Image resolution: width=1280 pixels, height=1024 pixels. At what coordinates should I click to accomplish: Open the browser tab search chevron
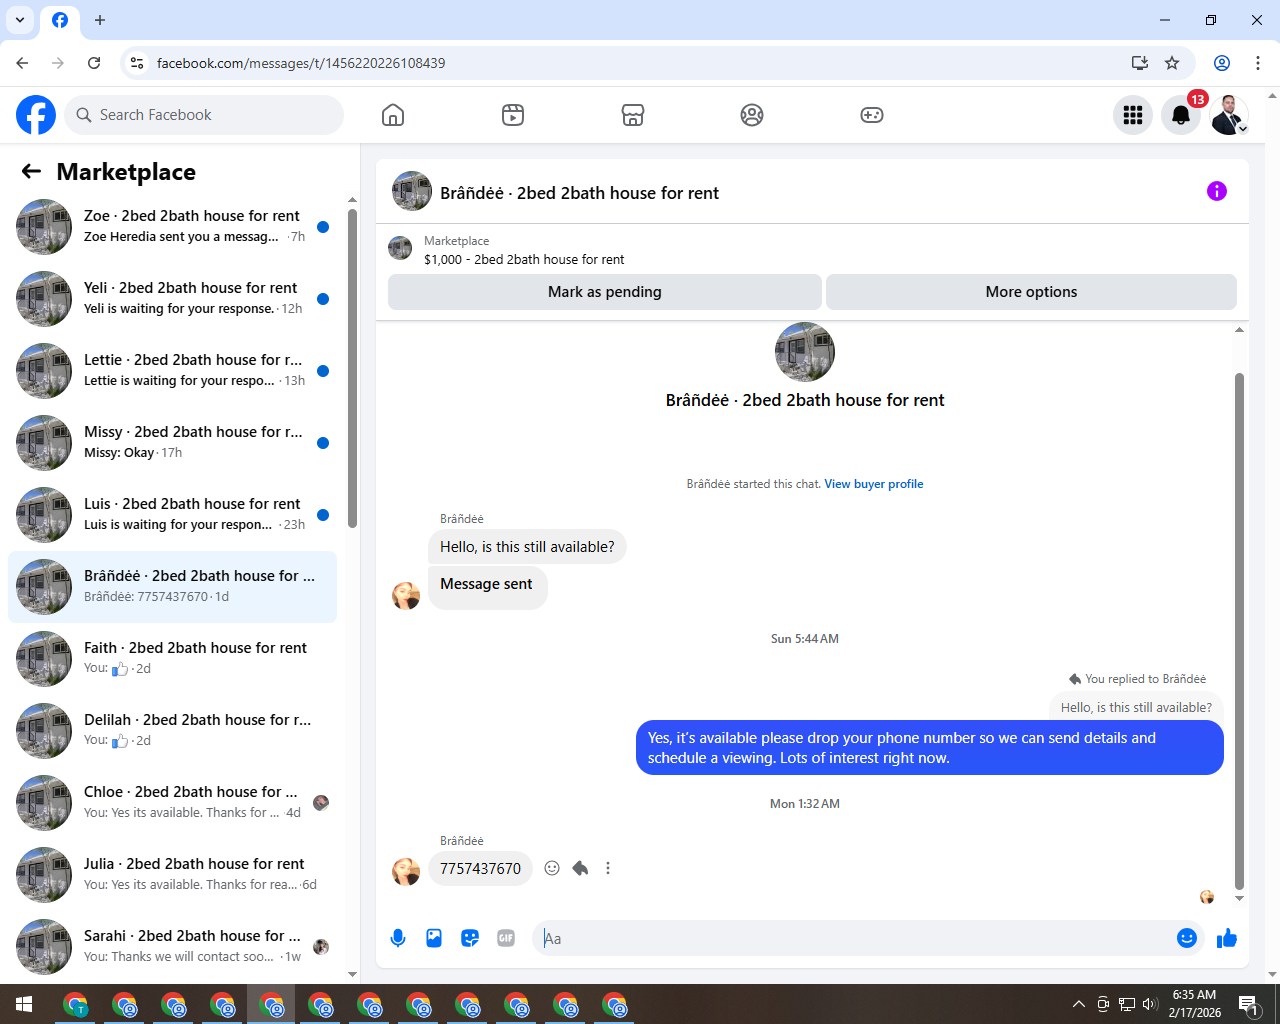tap(20, 20)
